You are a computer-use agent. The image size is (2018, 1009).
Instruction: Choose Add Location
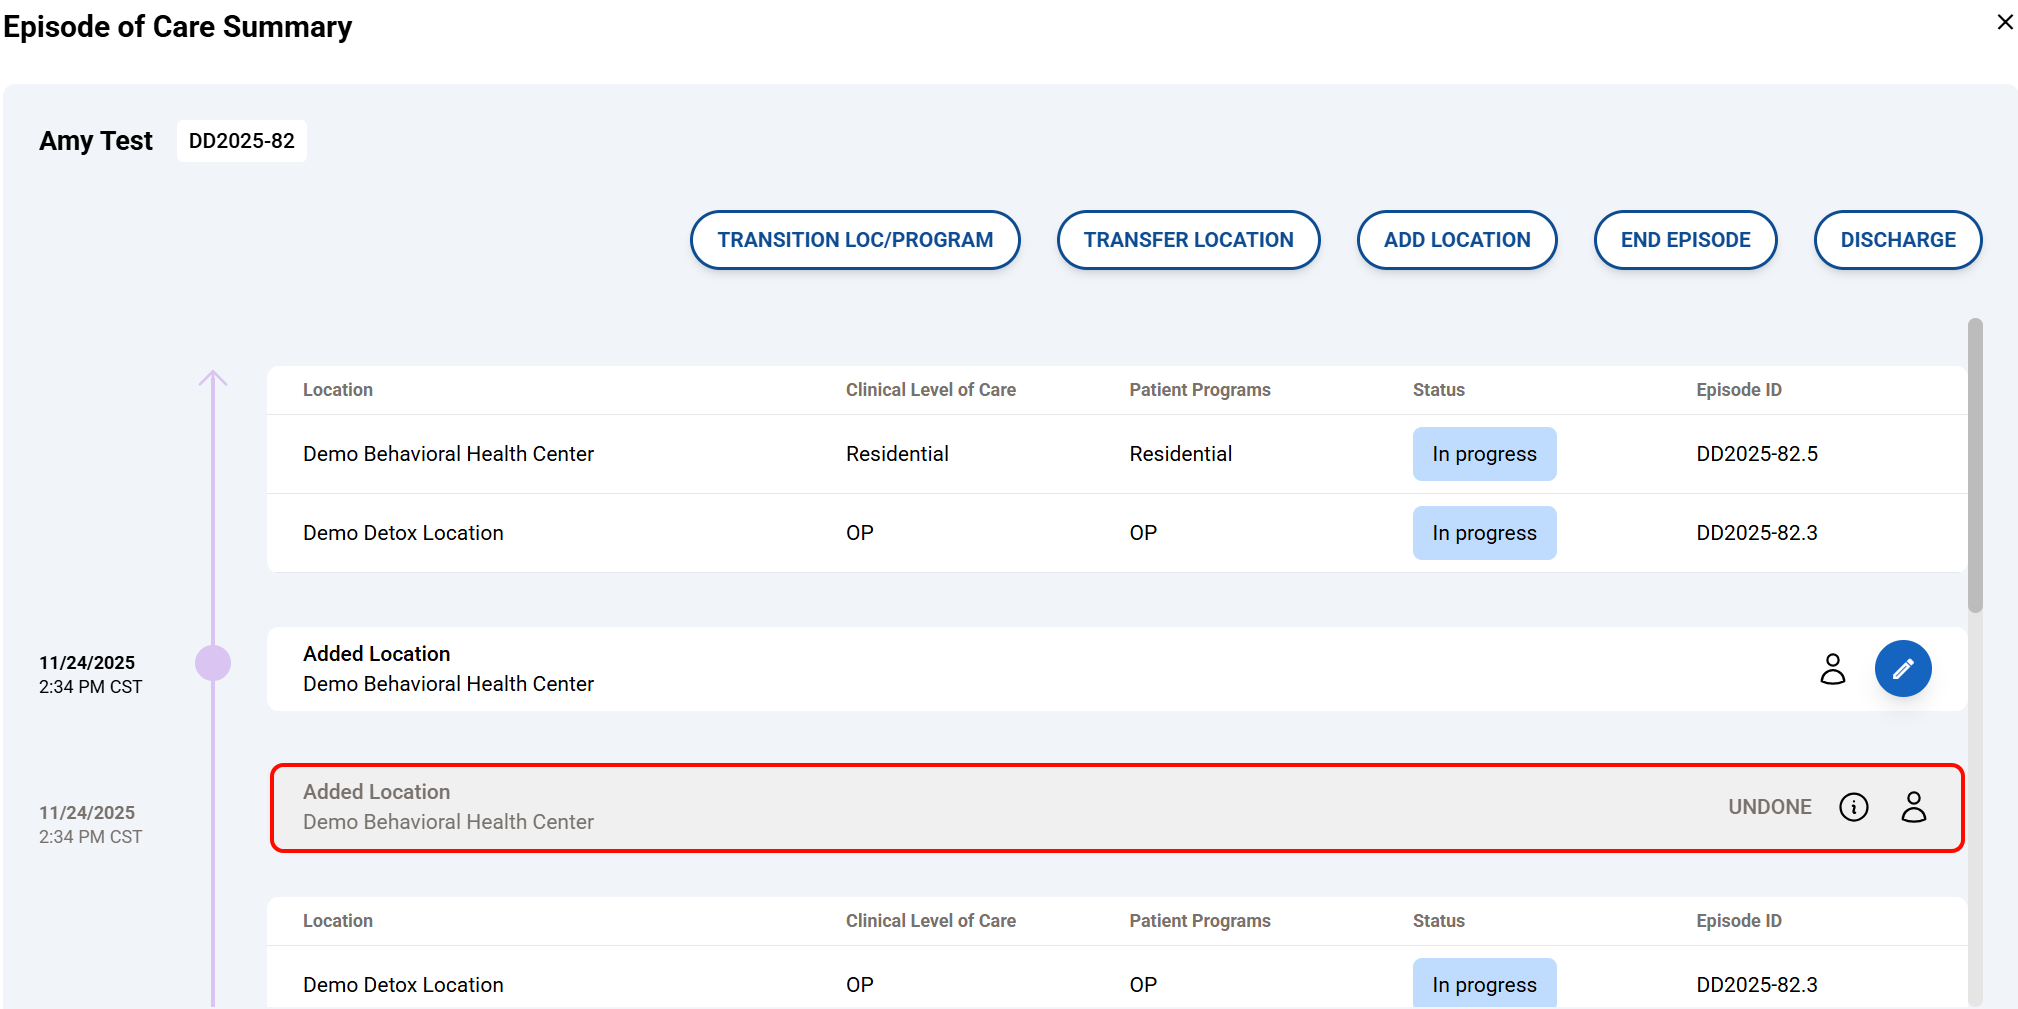[x=1456, y=240]
